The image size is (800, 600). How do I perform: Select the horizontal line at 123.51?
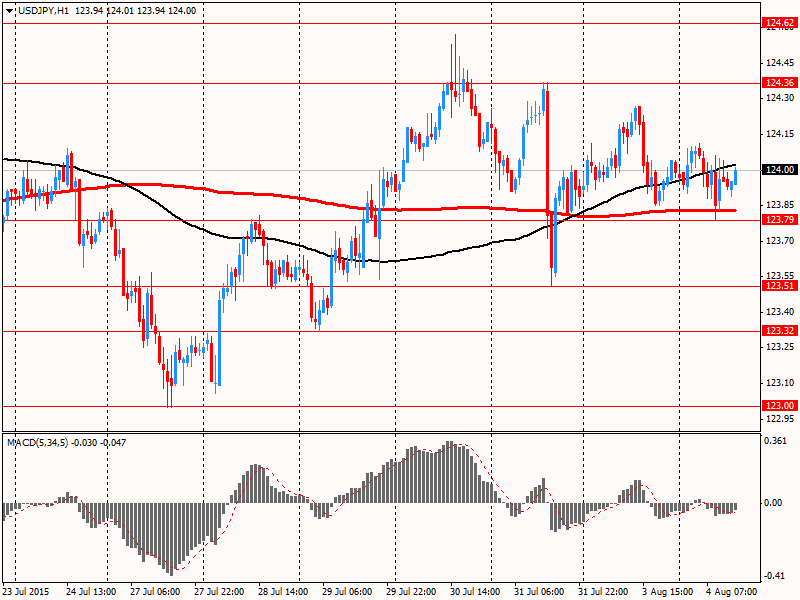click(381, 286)
